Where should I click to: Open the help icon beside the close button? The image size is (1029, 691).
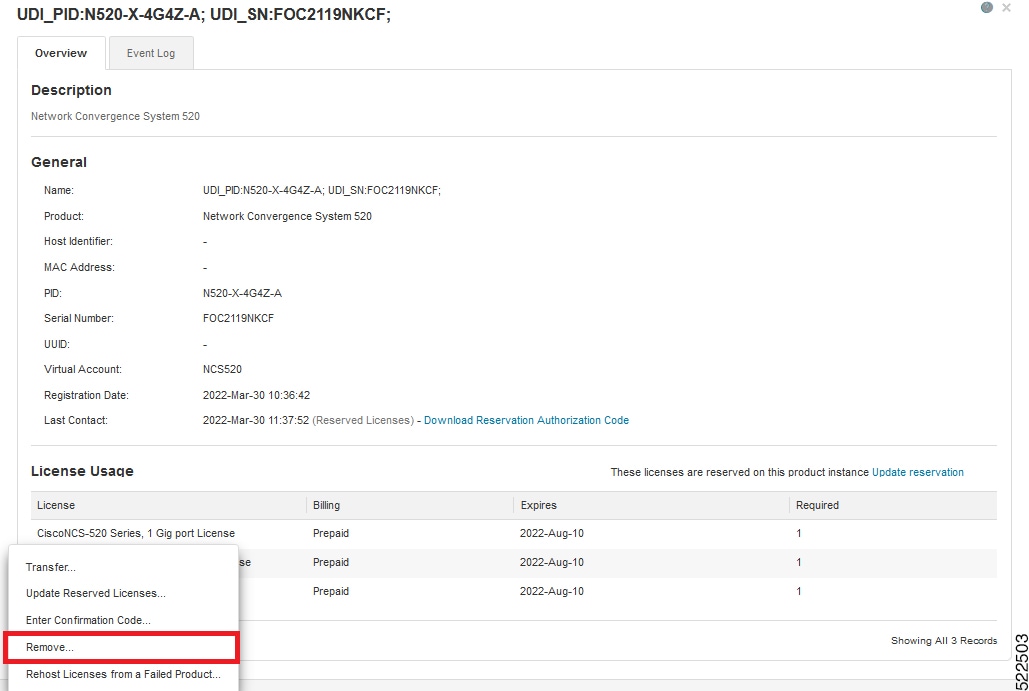point(986,7)
